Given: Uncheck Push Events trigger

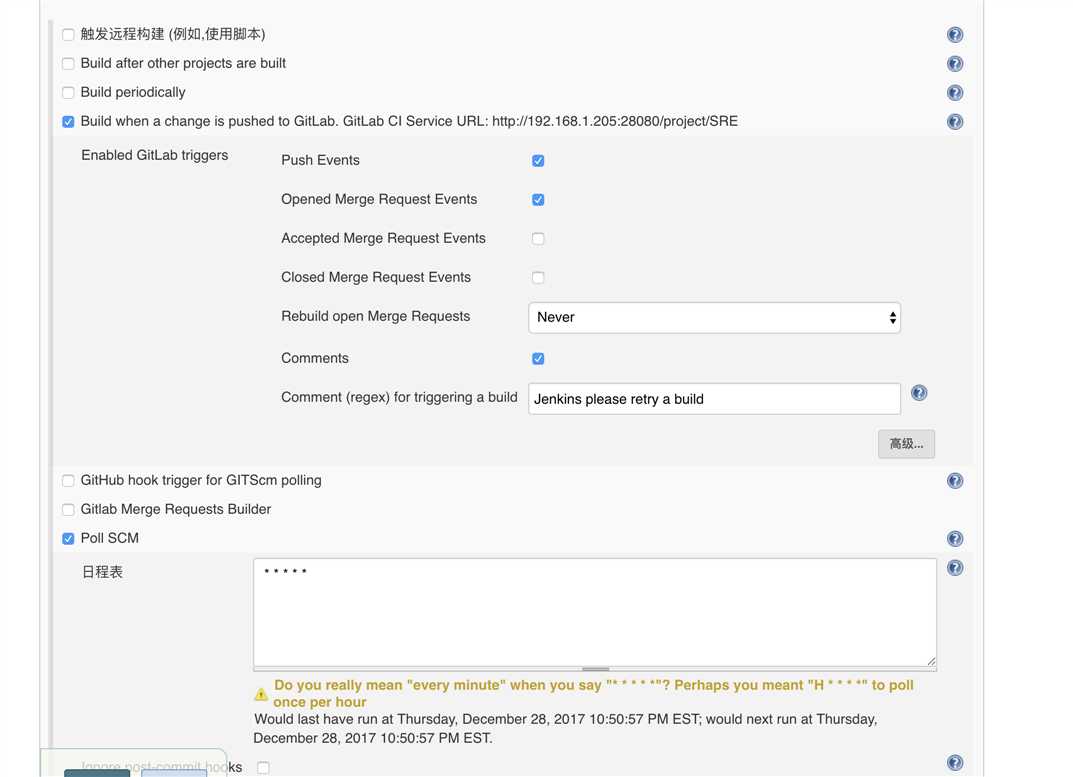Looking at the screenshot, I should (538, 161).
